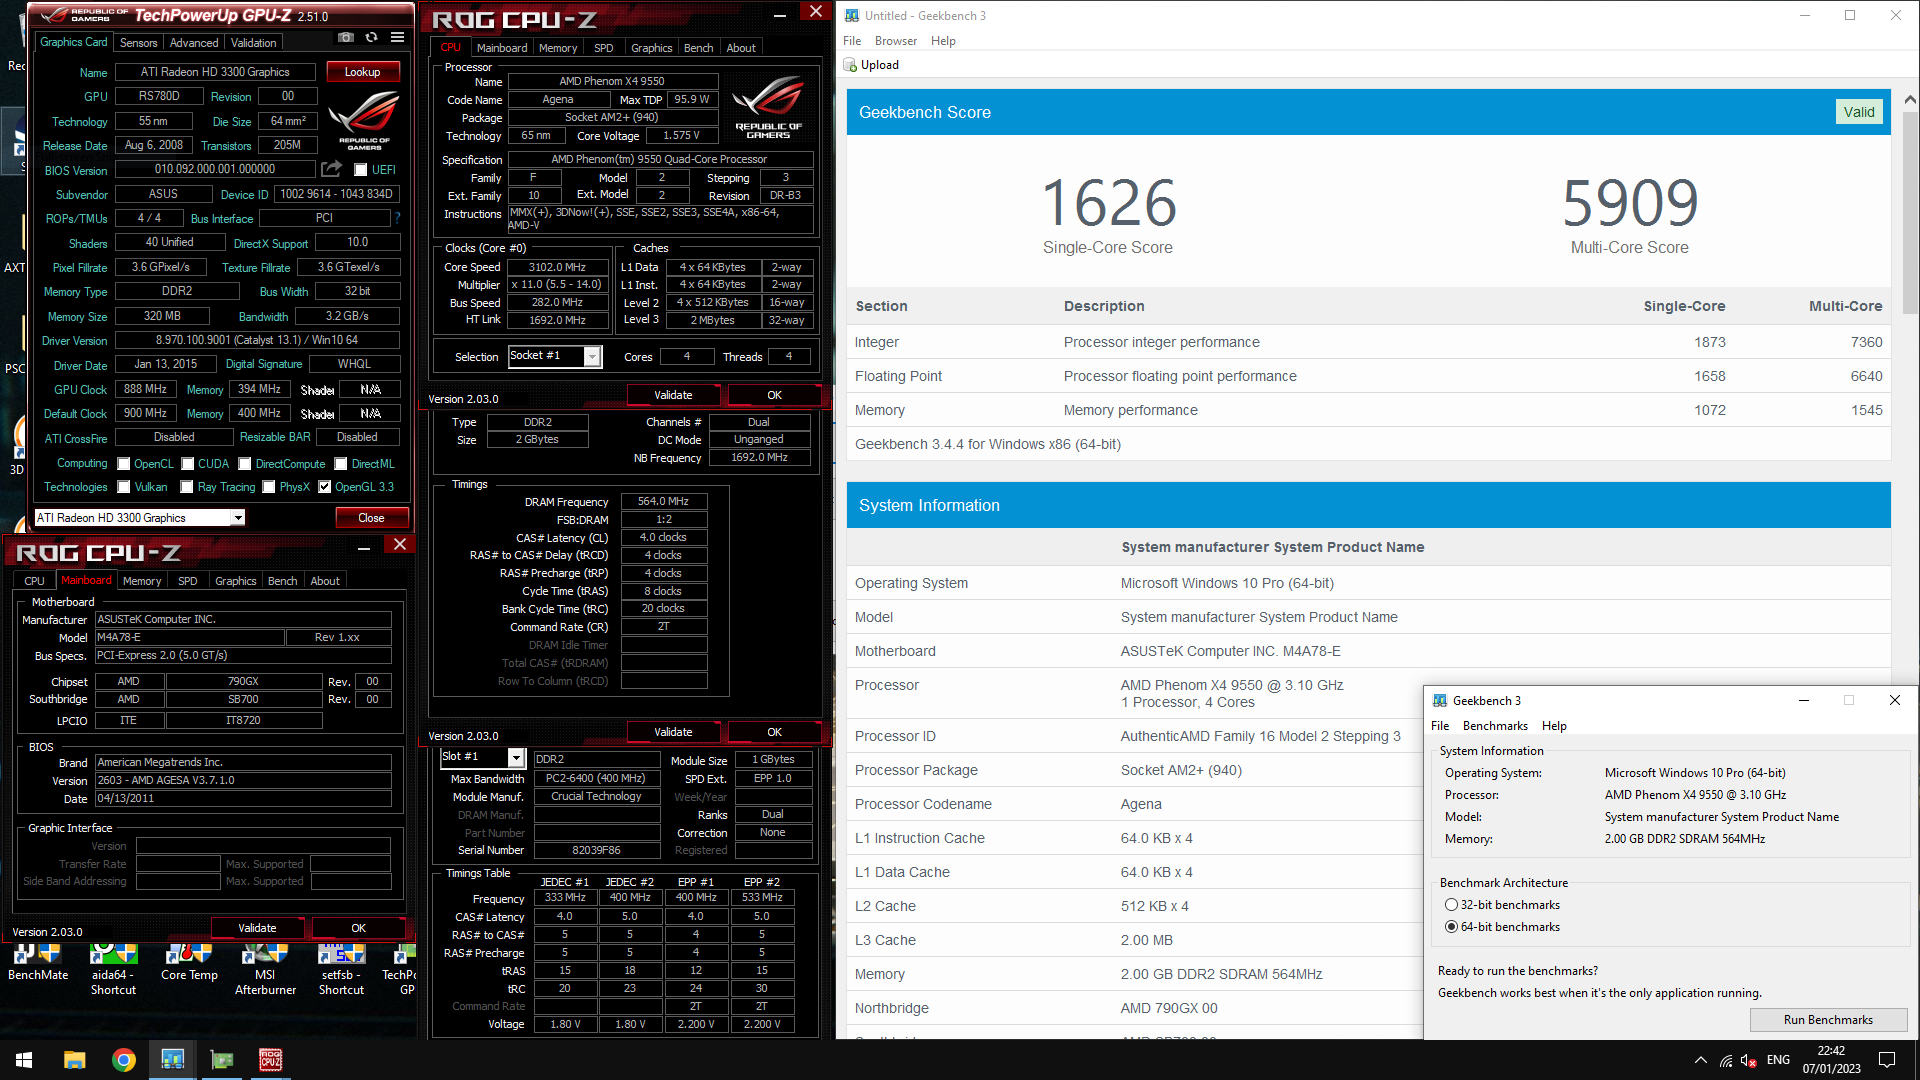Select the GPU-Z taskbar icon
1920x1080 pixels.
pos(222,1060)
